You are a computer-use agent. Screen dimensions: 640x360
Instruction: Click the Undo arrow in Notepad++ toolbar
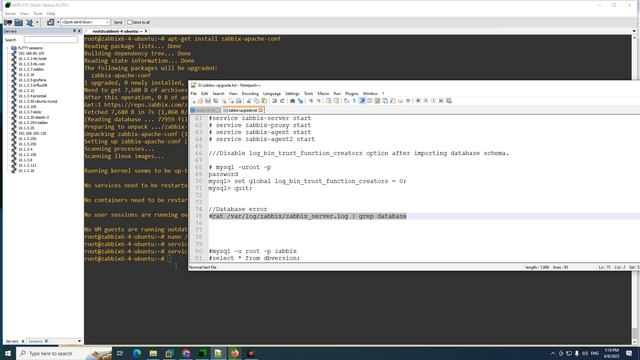point(274,101)
